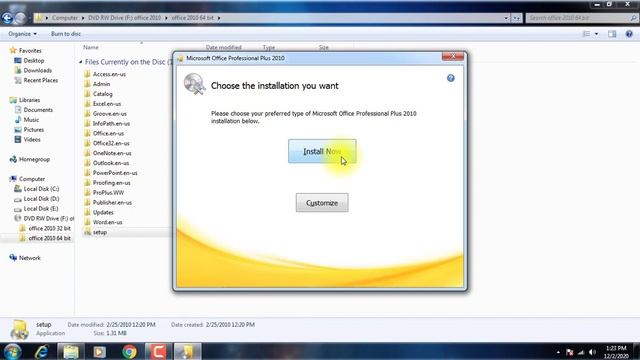Open Downloads in navigation pane

38,70
